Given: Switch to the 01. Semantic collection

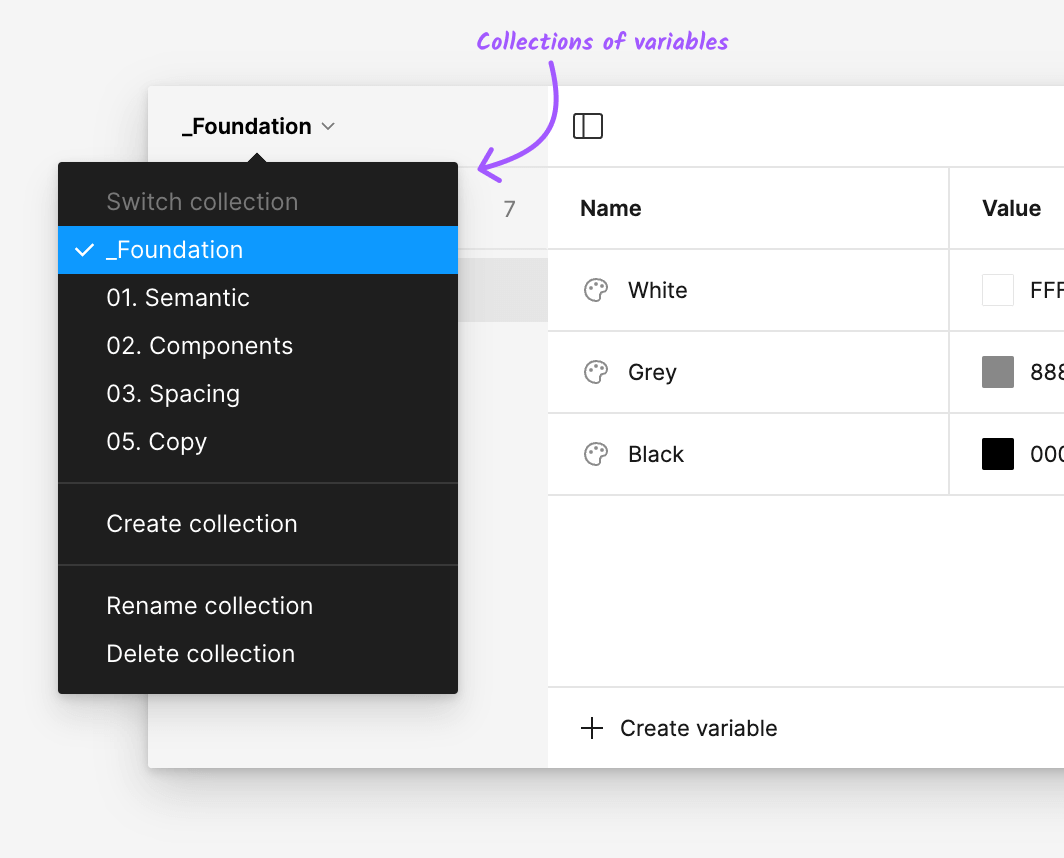Looking at the screenshot, I should (x=178, y=298).
